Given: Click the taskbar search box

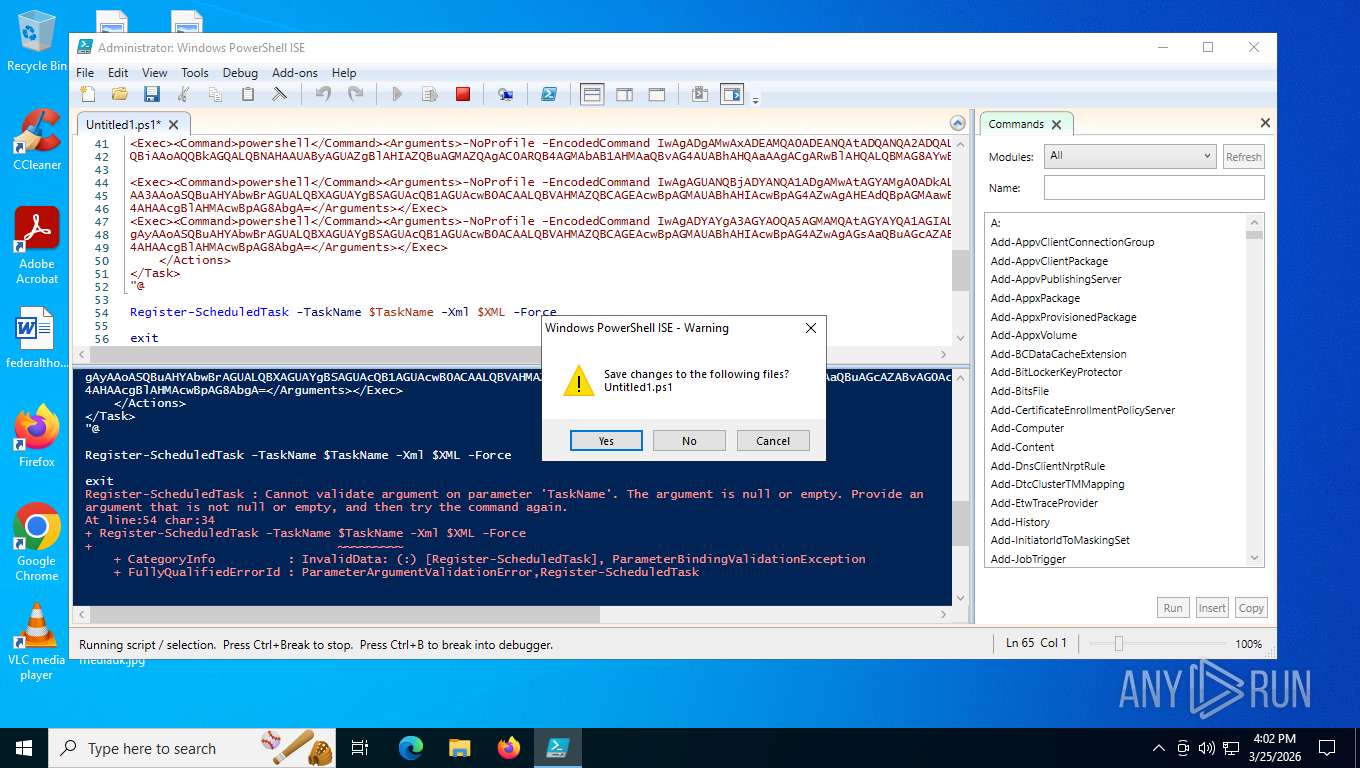Looking at the screenshot, I should click(194, 748).
